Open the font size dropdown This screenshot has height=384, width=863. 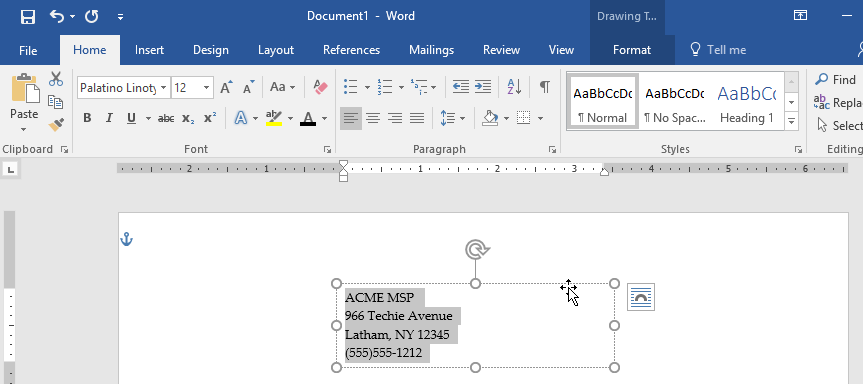206,87
